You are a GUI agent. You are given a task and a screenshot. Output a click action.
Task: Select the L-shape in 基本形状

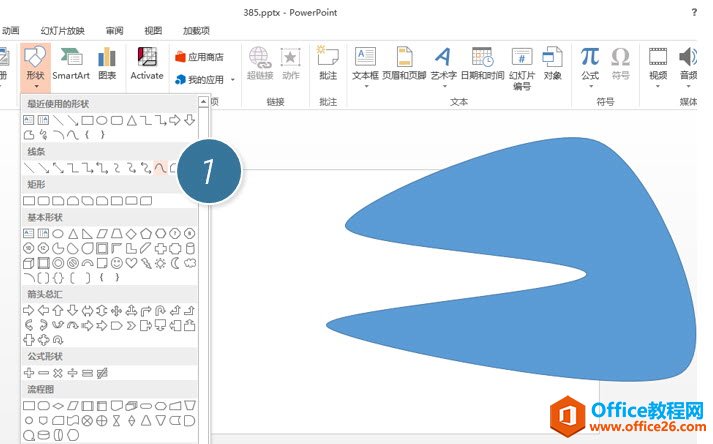click(x=131, y=248)
